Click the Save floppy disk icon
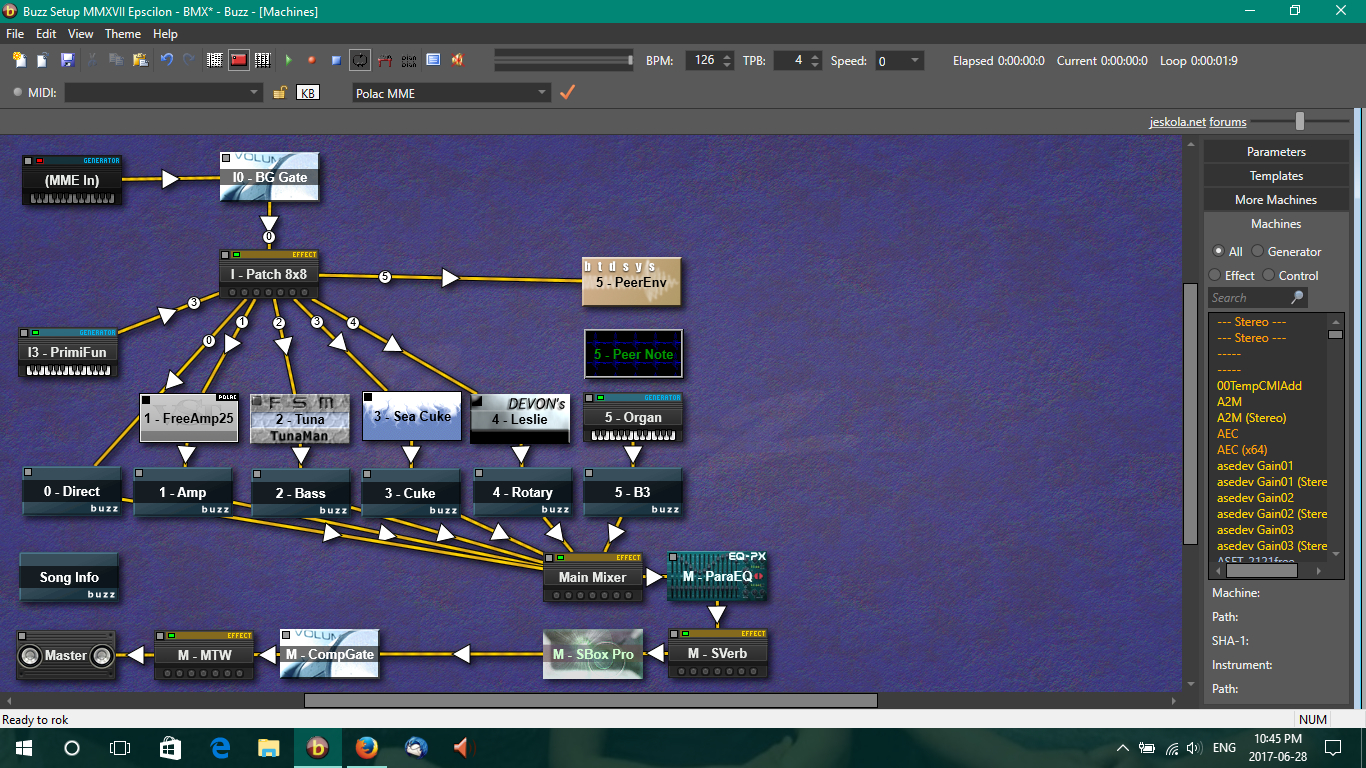 point(67,60)
